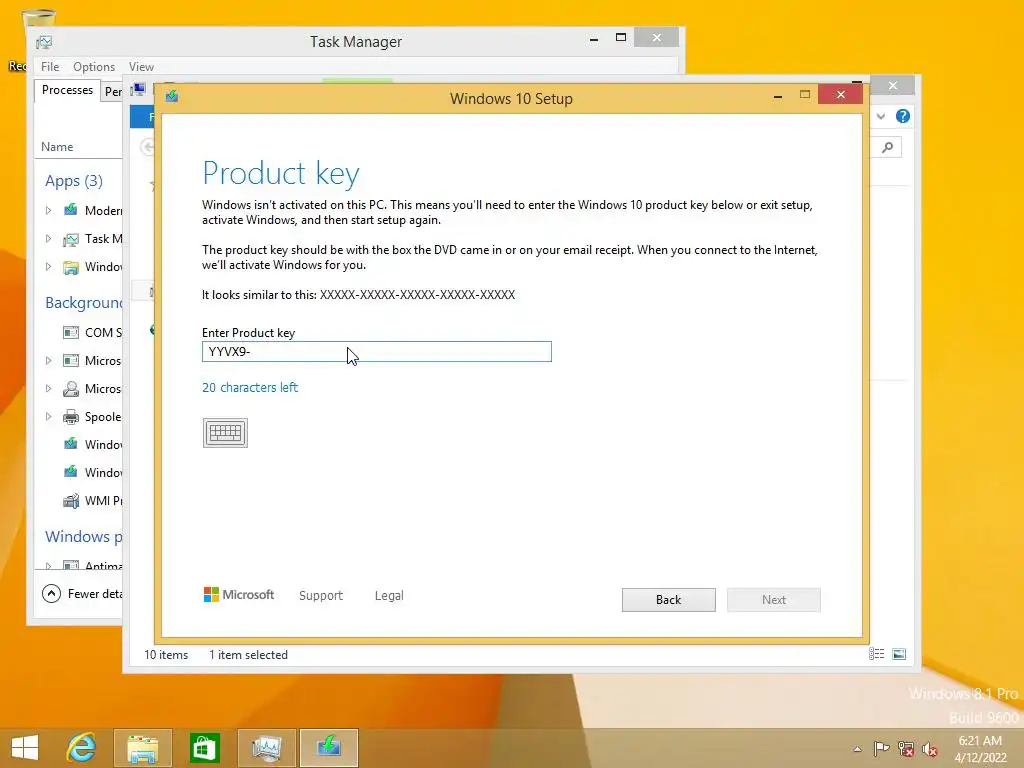The height and width of the screenshot is (768, 1024).
Task: Click the Microsoft logo in Setup
Action: pyautogui.click(x=239, y=595)
